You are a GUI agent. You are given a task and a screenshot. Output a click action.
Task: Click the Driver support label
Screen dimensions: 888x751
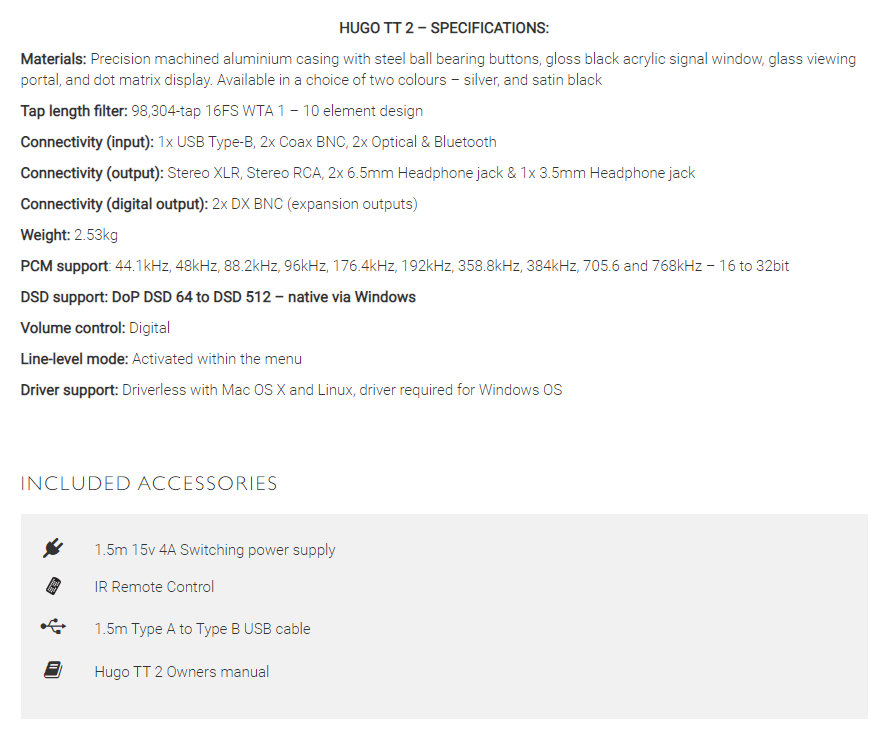click(69, 390)
